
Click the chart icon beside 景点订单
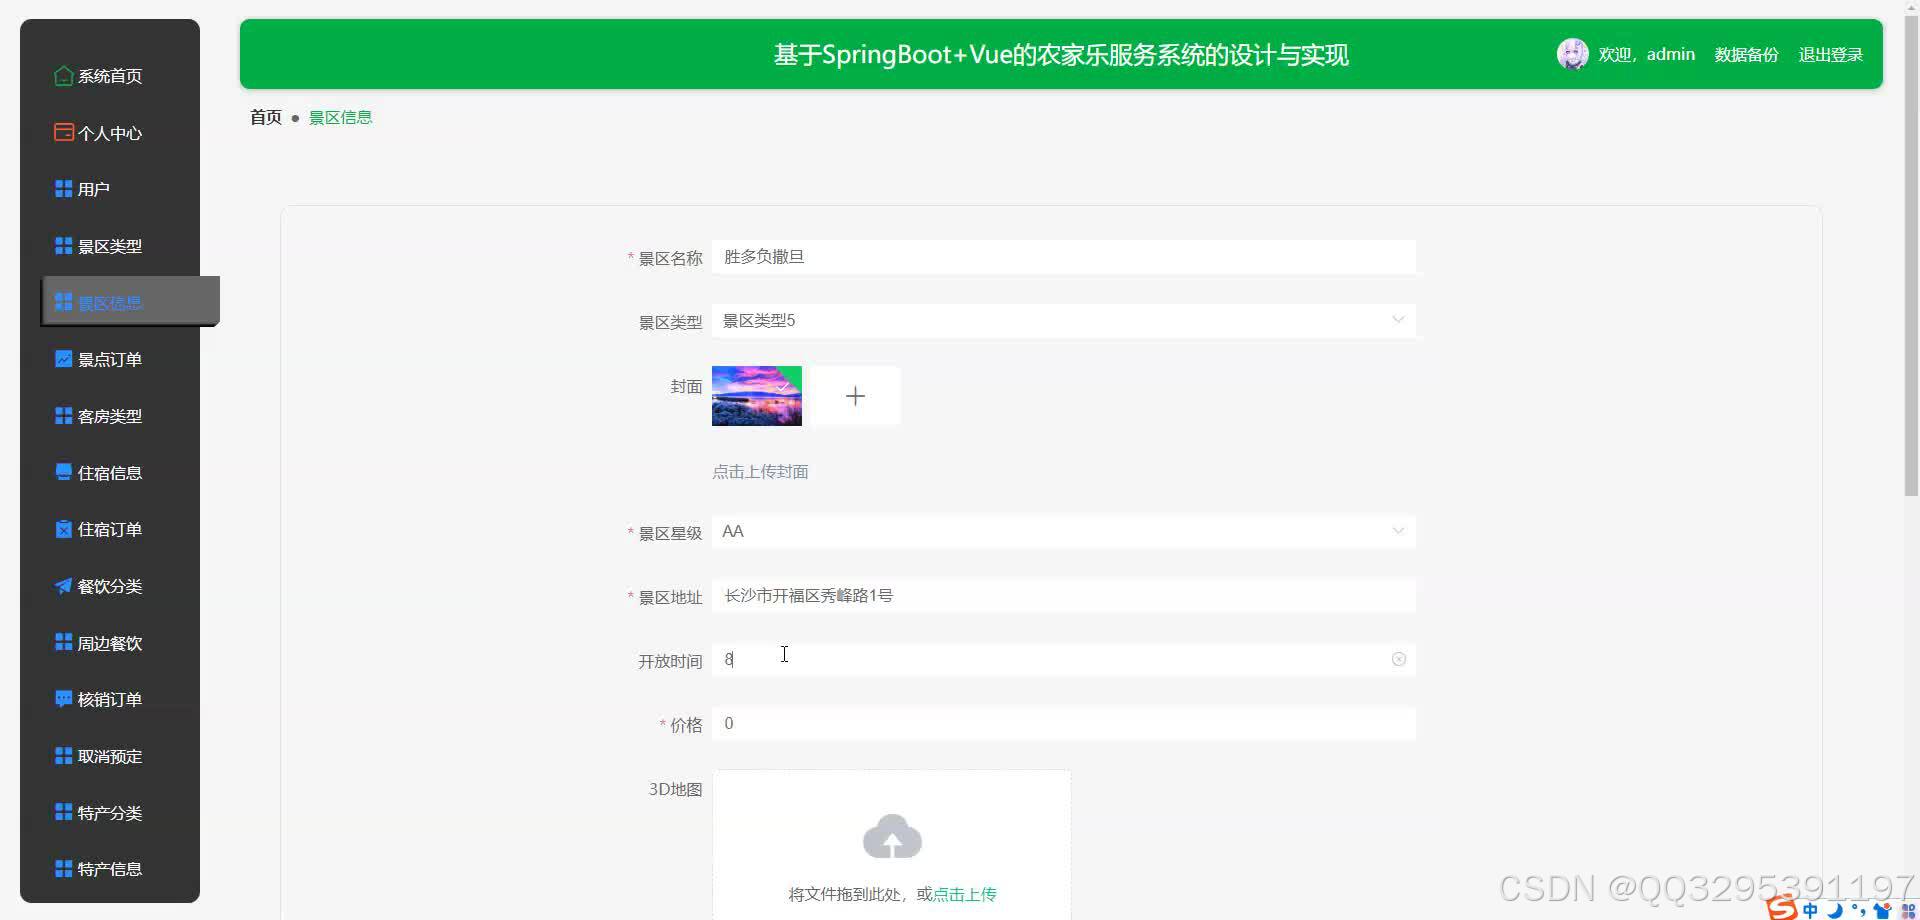point(63,359)
